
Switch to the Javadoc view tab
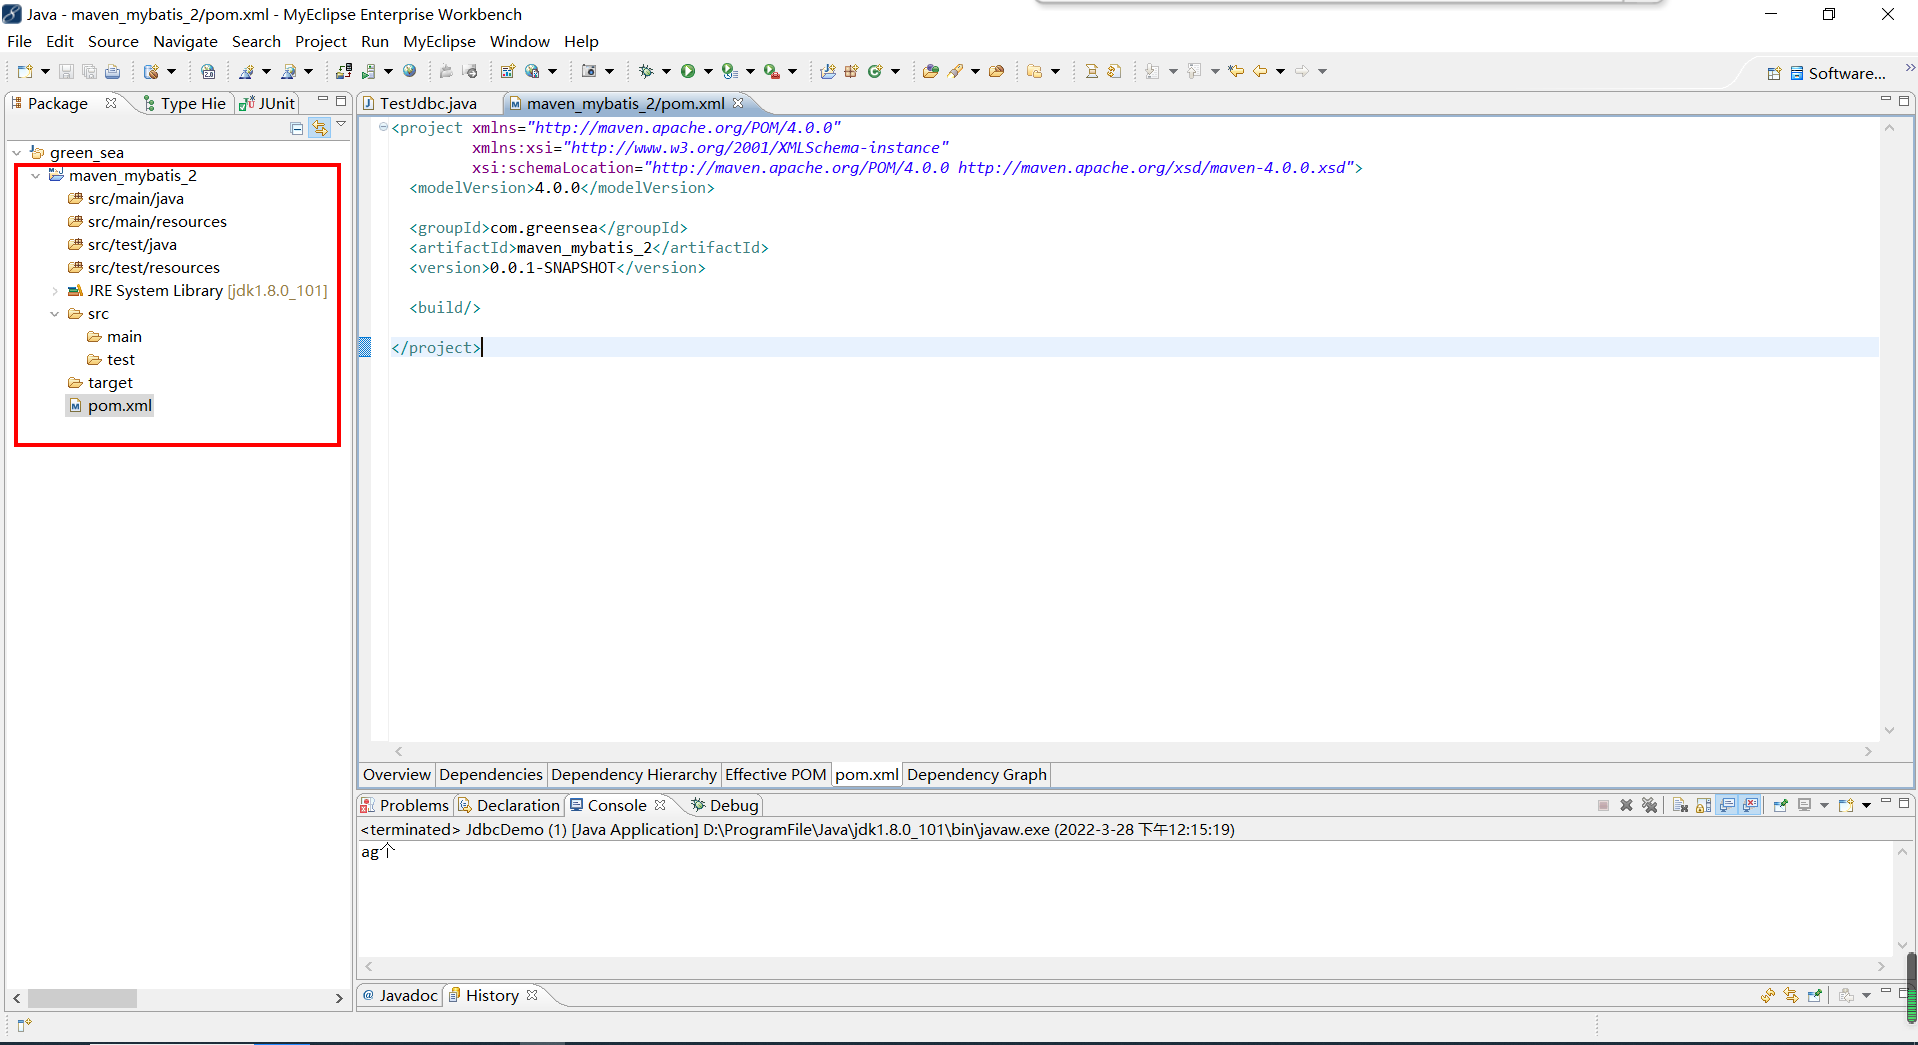400,995
